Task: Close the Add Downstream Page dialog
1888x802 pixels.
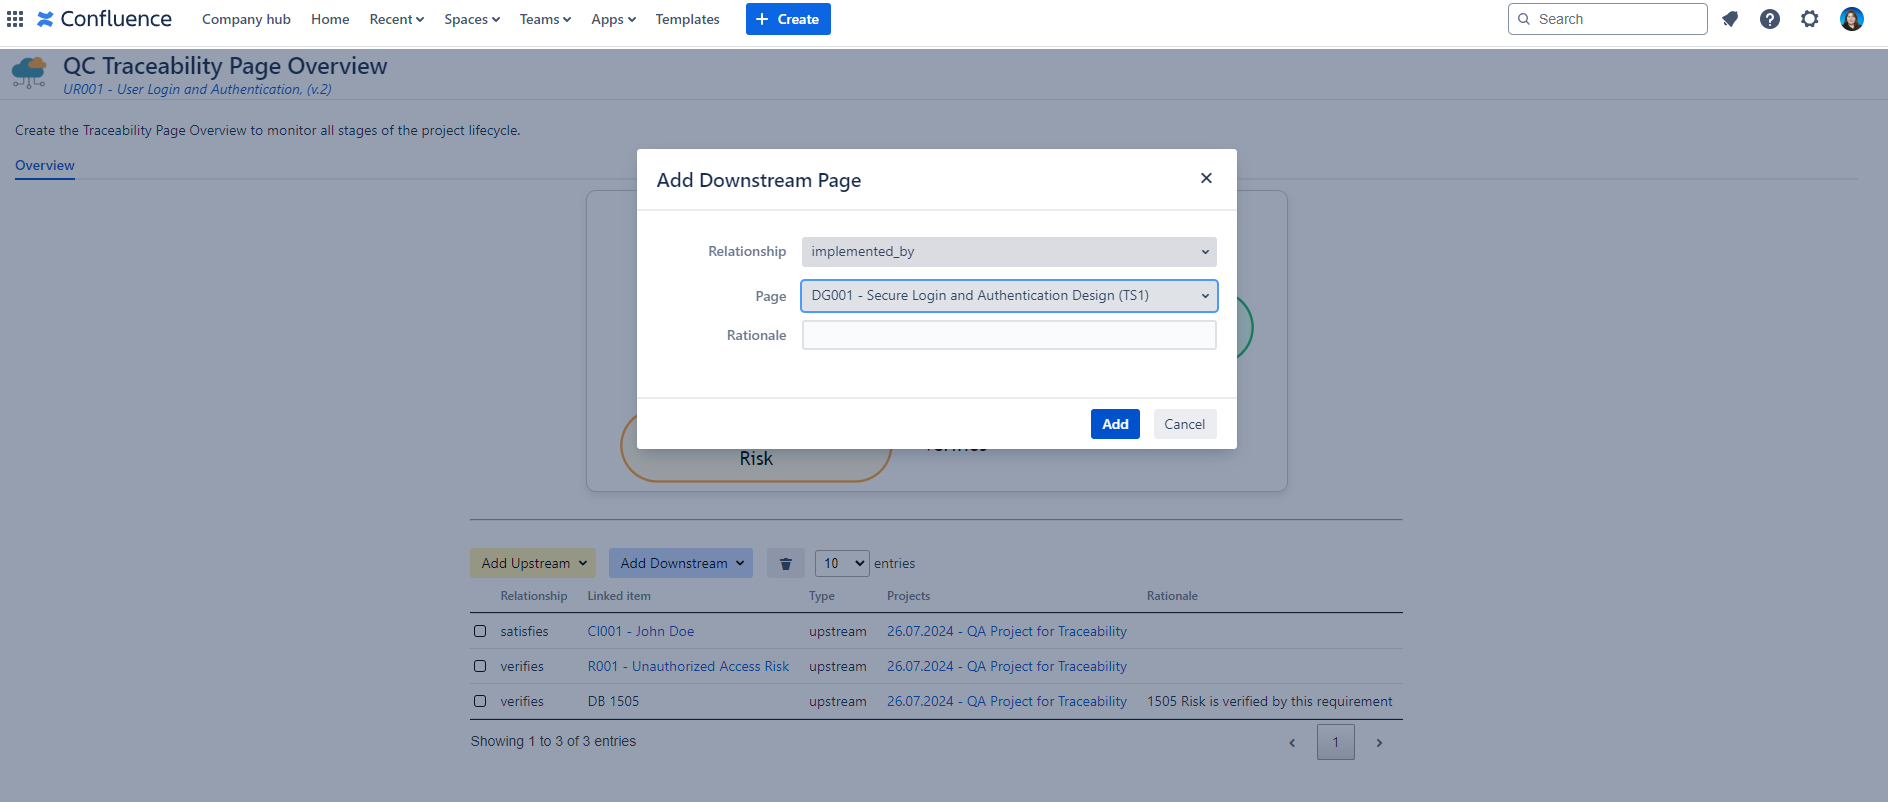Action: point(1206,178)
